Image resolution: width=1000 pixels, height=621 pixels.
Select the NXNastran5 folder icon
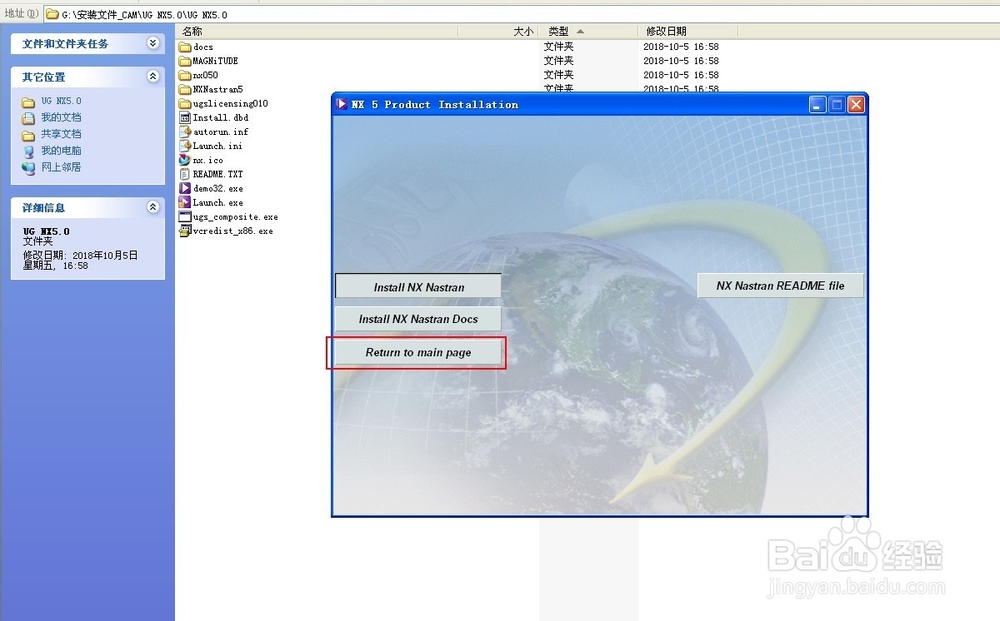point(185,89)
